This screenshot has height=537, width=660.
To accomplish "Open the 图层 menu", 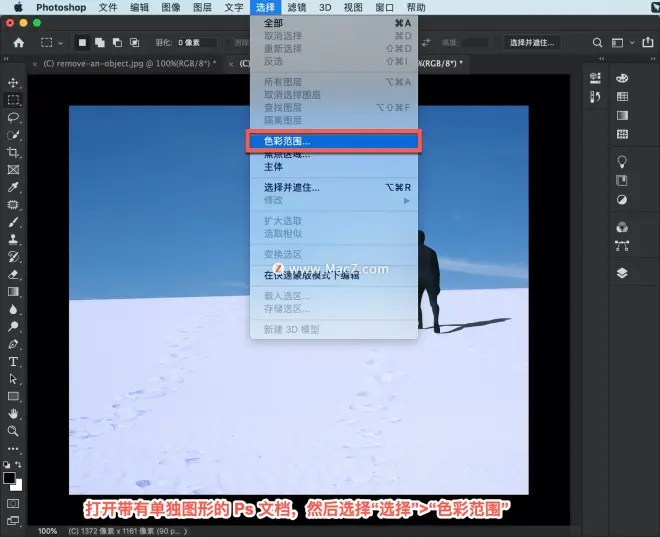I will [202, 8].
